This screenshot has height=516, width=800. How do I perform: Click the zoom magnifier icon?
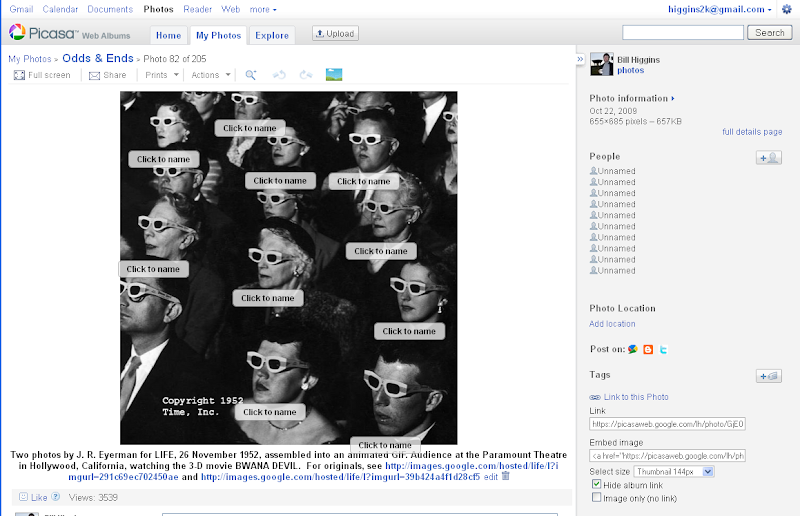click(251, 75)
